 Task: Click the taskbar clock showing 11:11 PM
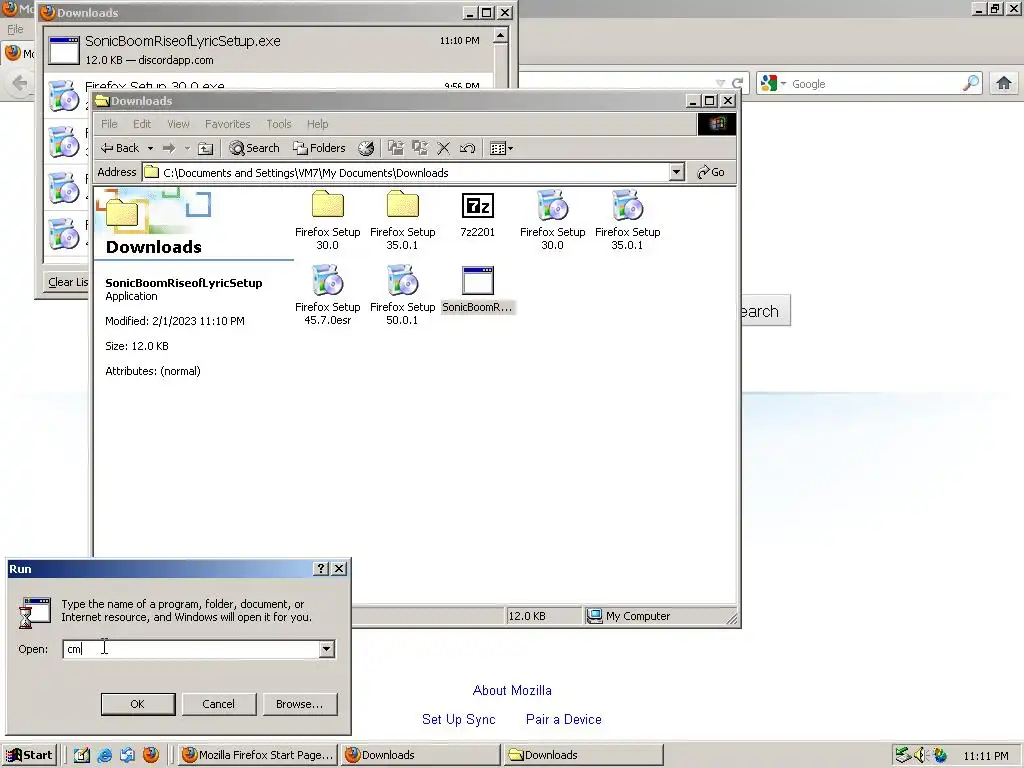click(x=986, y=756)
